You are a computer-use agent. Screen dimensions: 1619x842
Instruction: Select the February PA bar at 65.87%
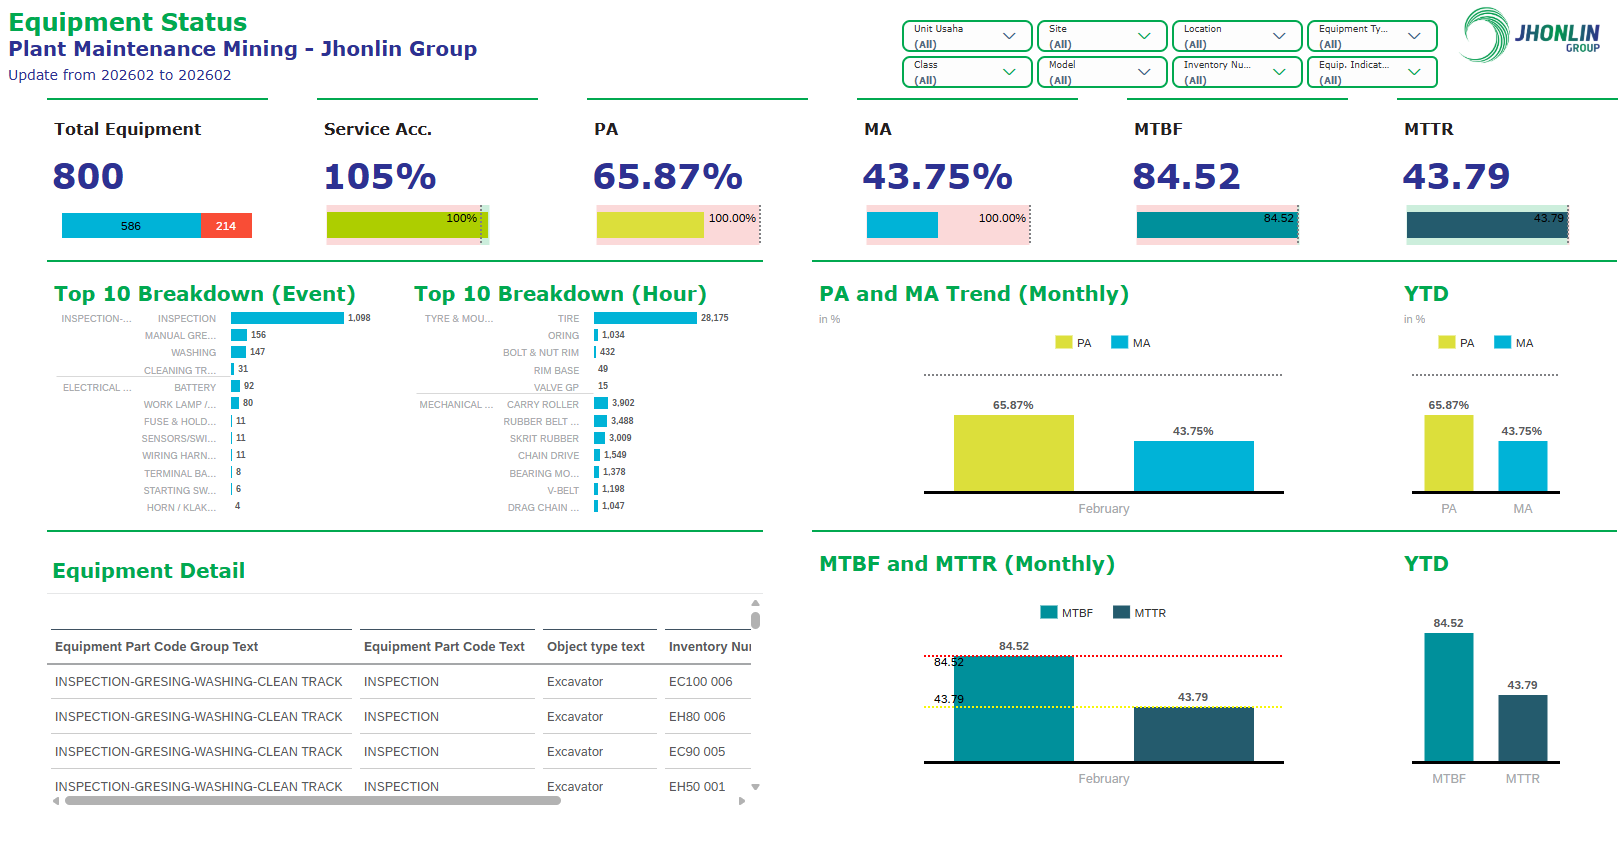[1014, 453]
